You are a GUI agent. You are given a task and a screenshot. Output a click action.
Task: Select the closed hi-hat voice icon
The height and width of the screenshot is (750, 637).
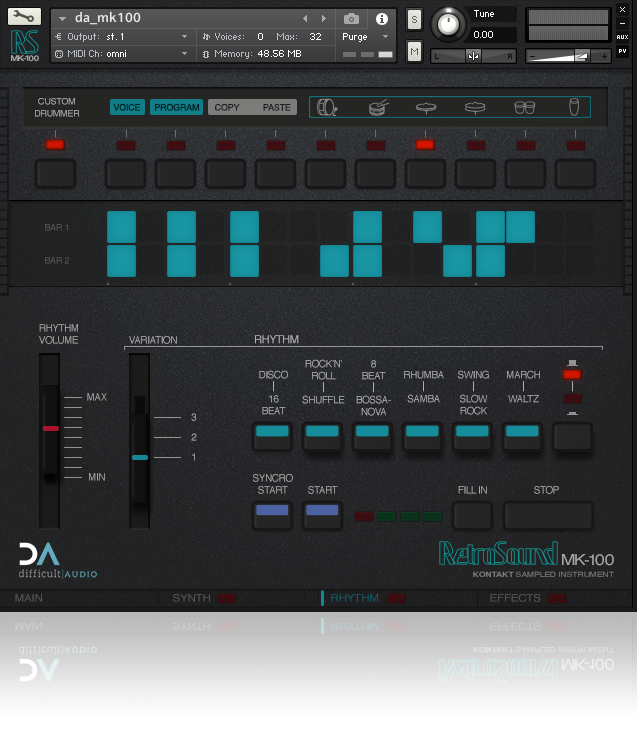[x=426, y=108]
